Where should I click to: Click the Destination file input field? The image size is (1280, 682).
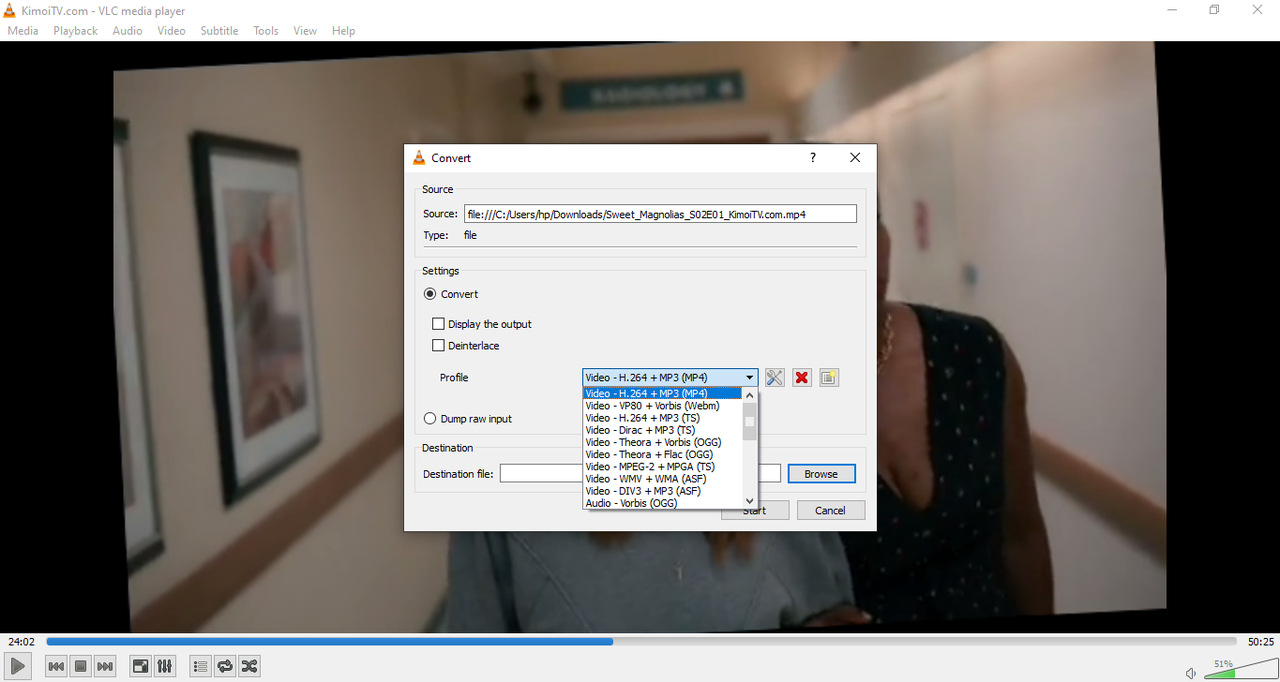640,473
